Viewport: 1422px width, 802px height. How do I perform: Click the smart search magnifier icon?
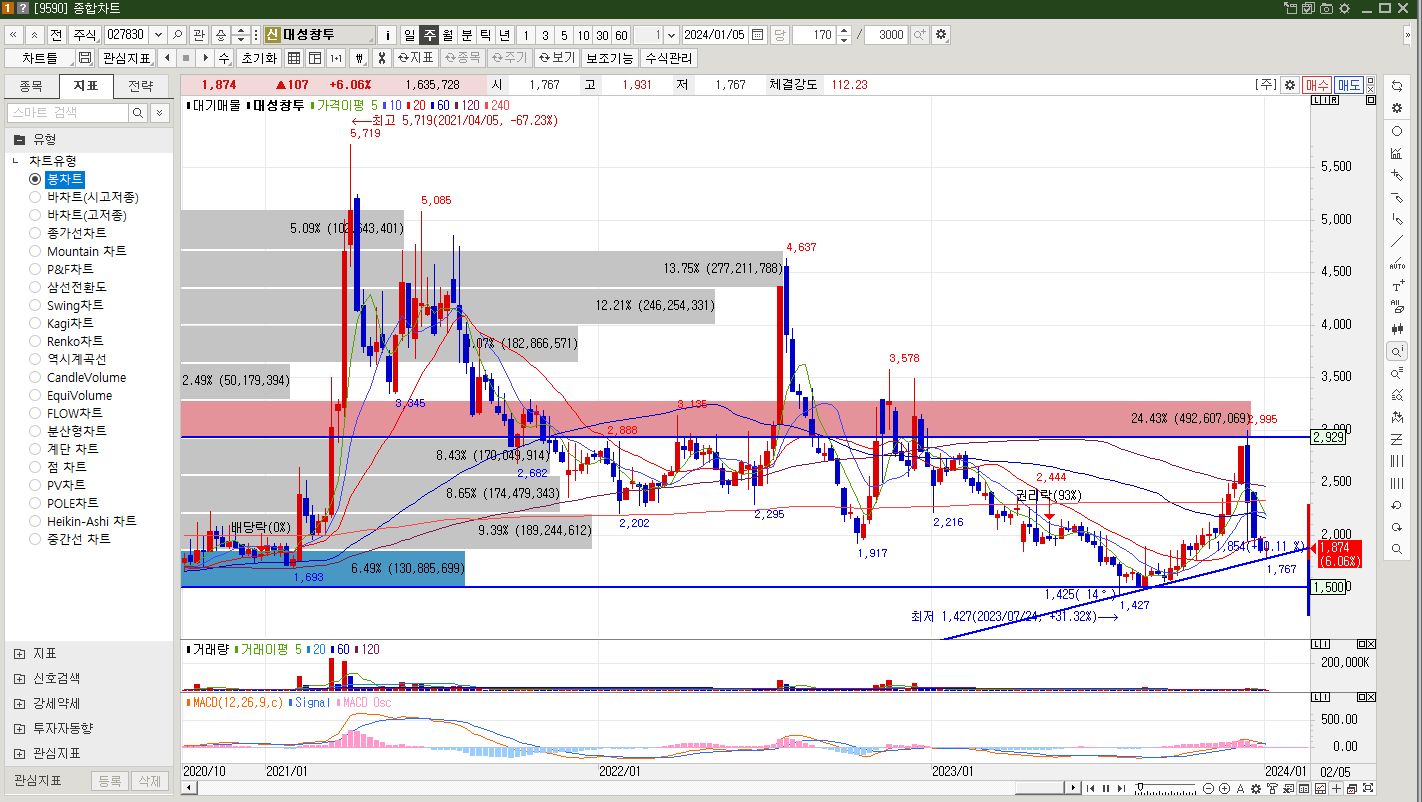click(138, 113)
